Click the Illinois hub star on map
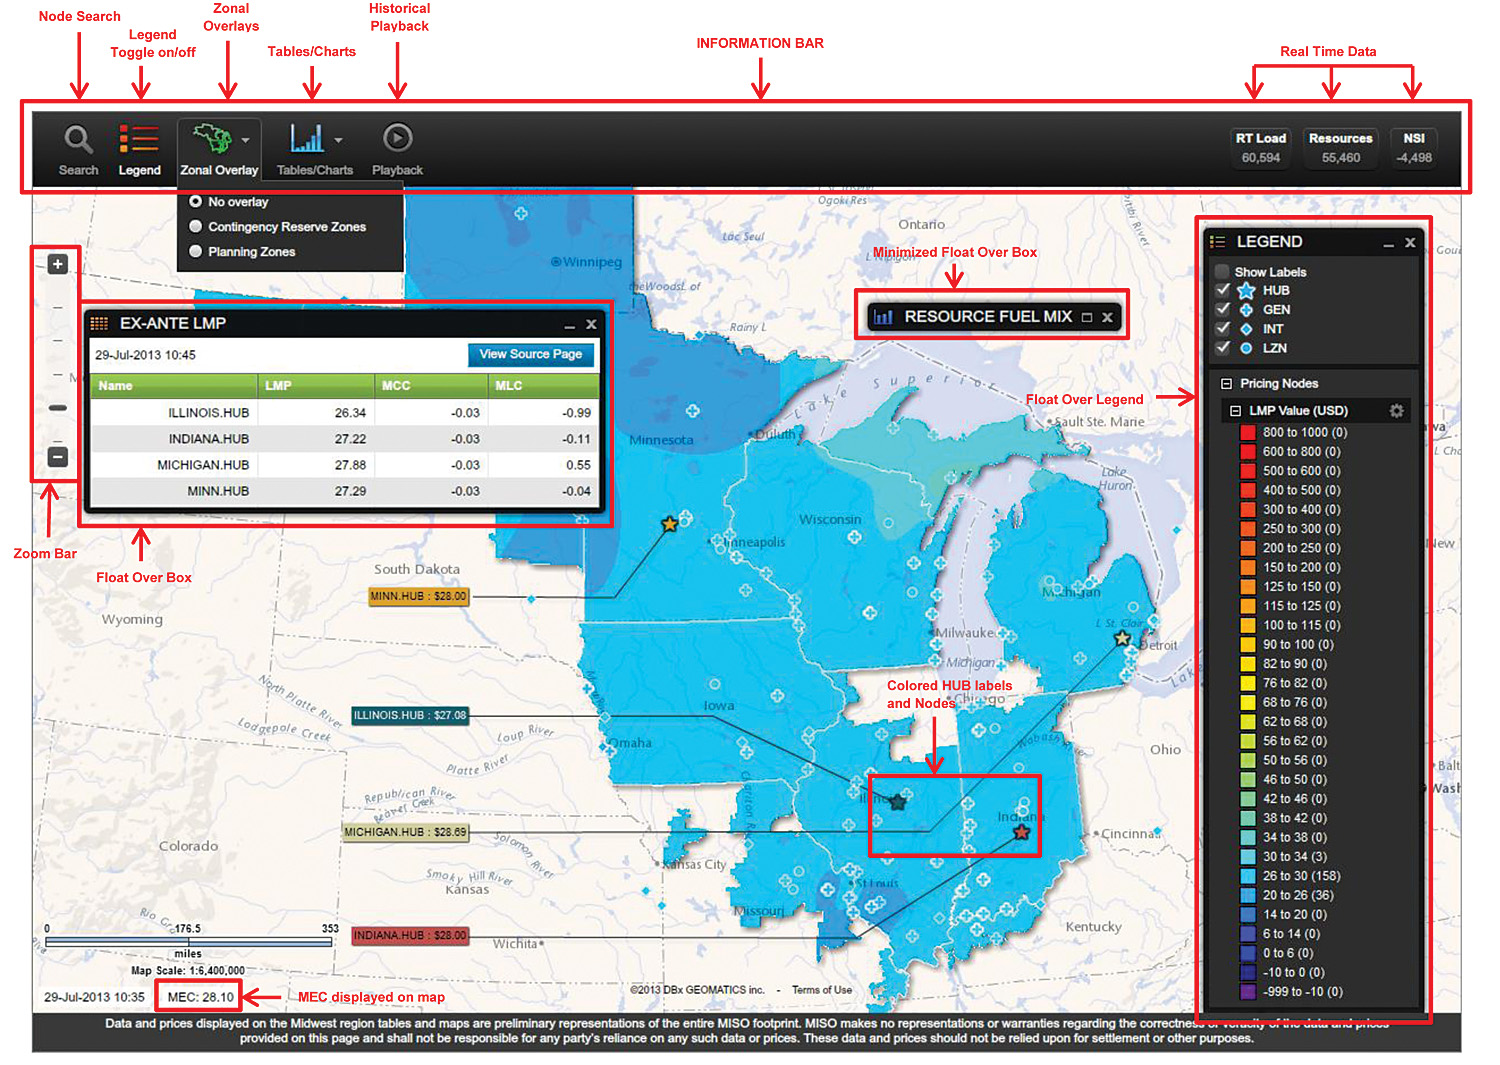The height and width of the screenshot is (1065, 1500). (898, 801)
